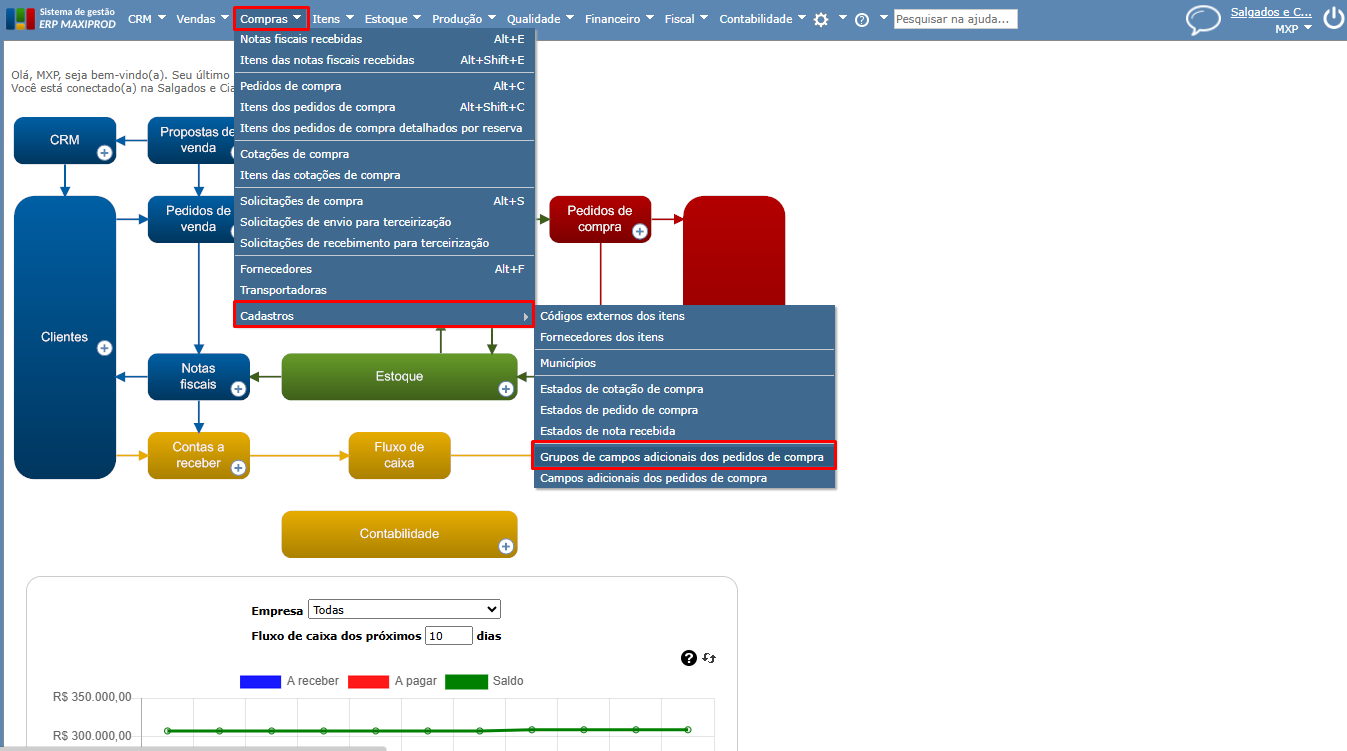Select Itens dos pedidos detalhados por reserva

click(x=385, y=128)
